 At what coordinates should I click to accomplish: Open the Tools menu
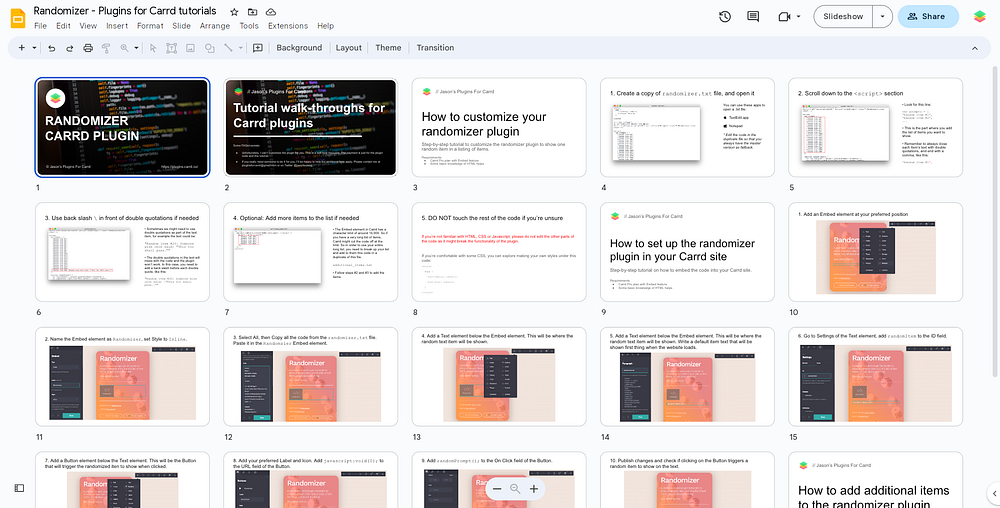[249, 26]
